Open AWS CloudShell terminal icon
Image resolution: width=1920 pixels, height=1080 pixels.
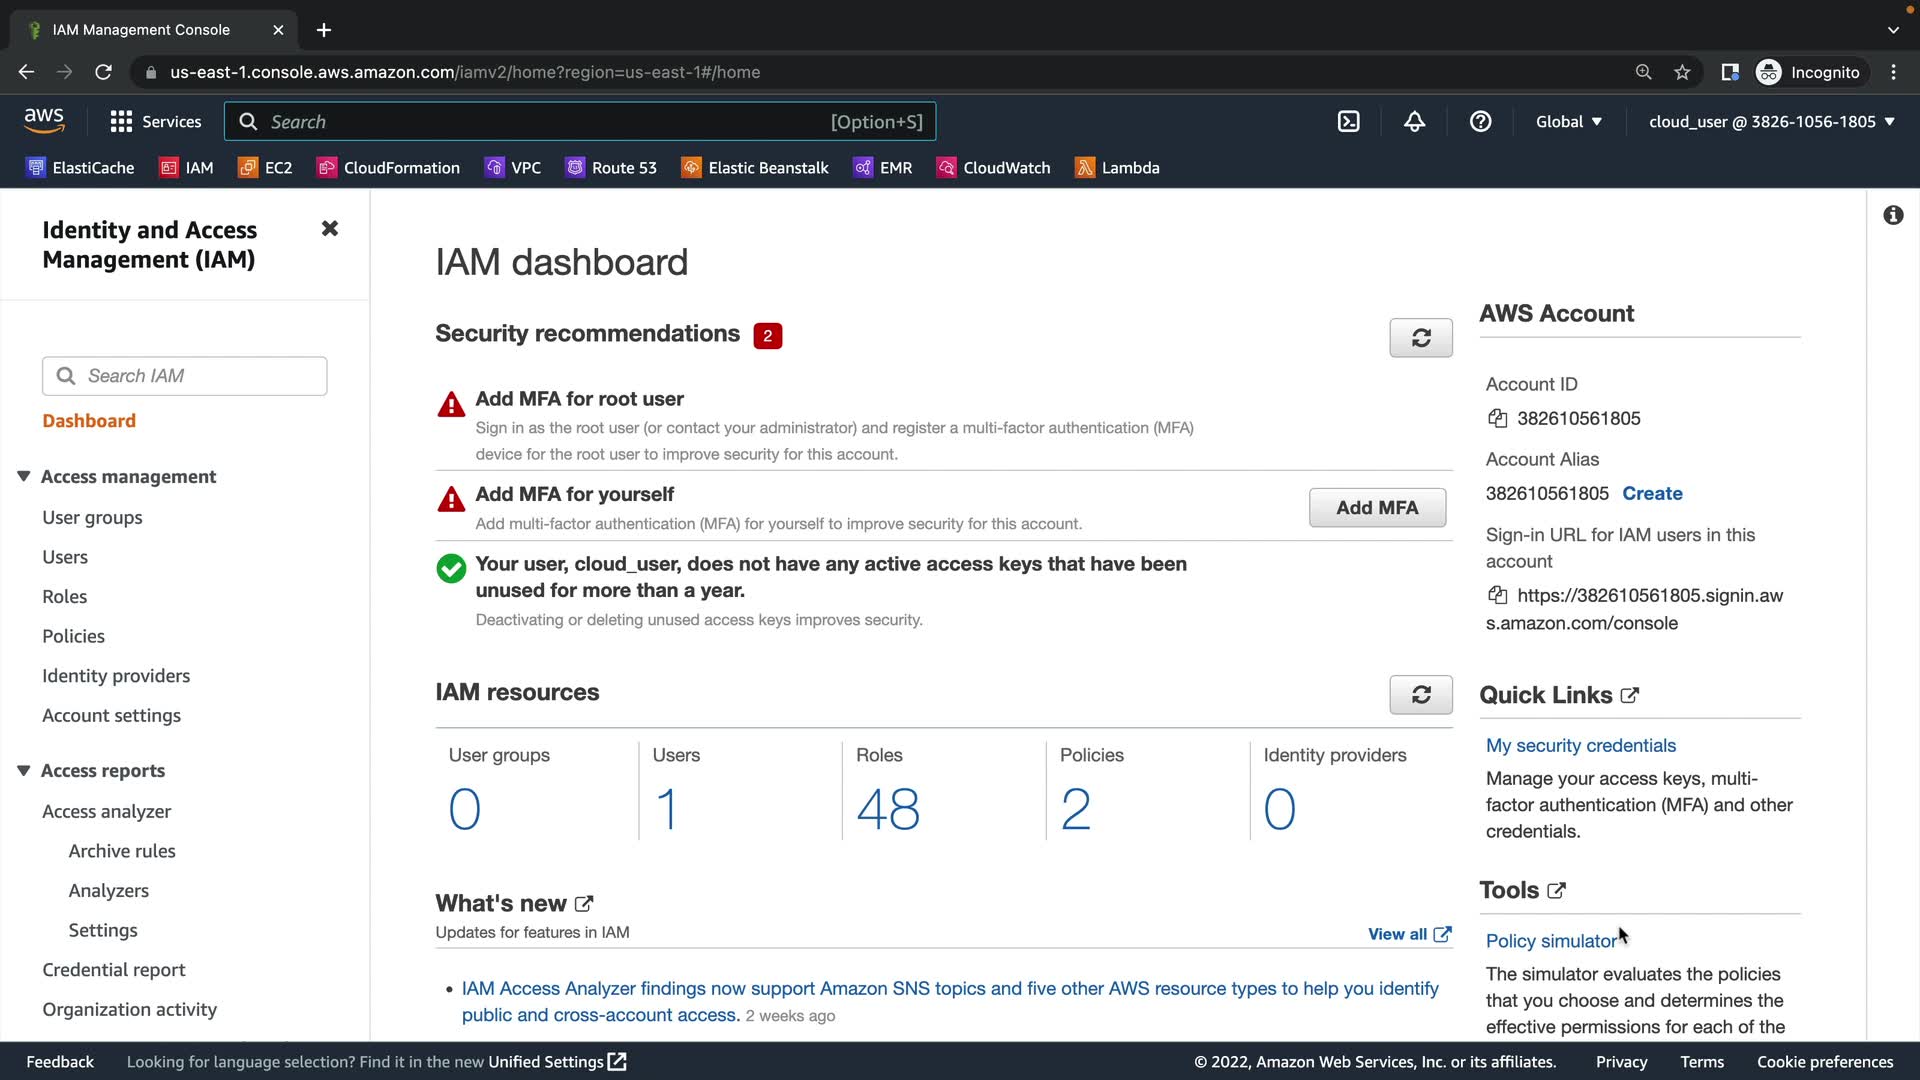(x=1348, y=122)
